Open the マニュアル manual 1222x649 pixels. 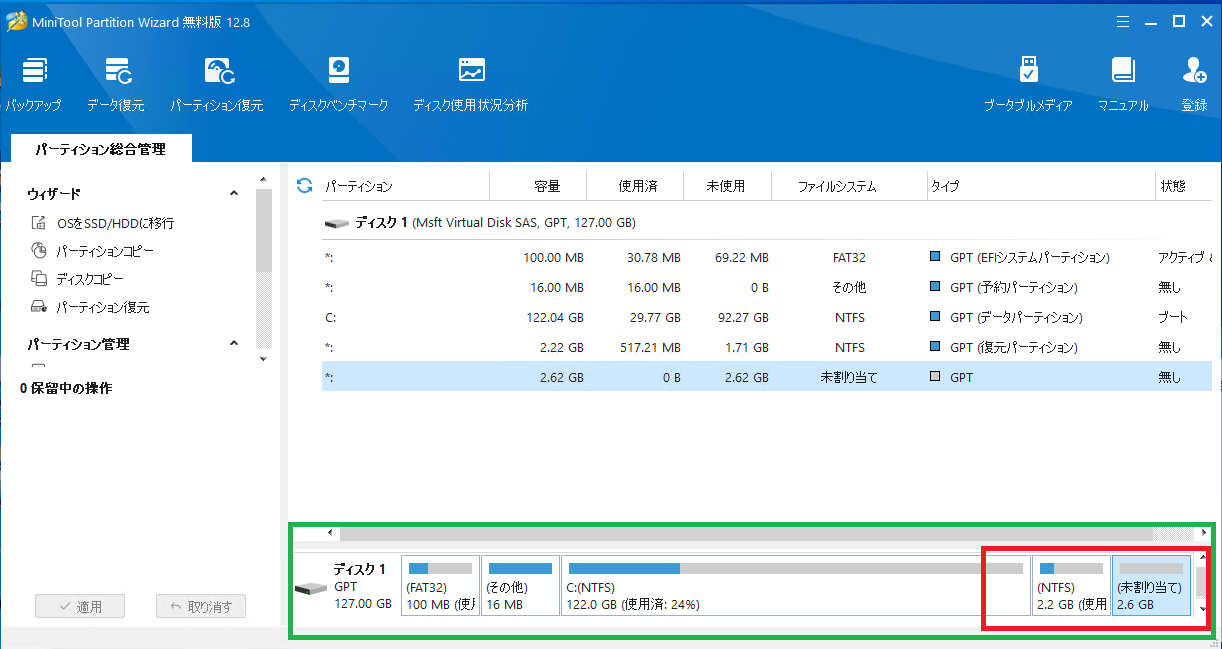click(1123, 84)
